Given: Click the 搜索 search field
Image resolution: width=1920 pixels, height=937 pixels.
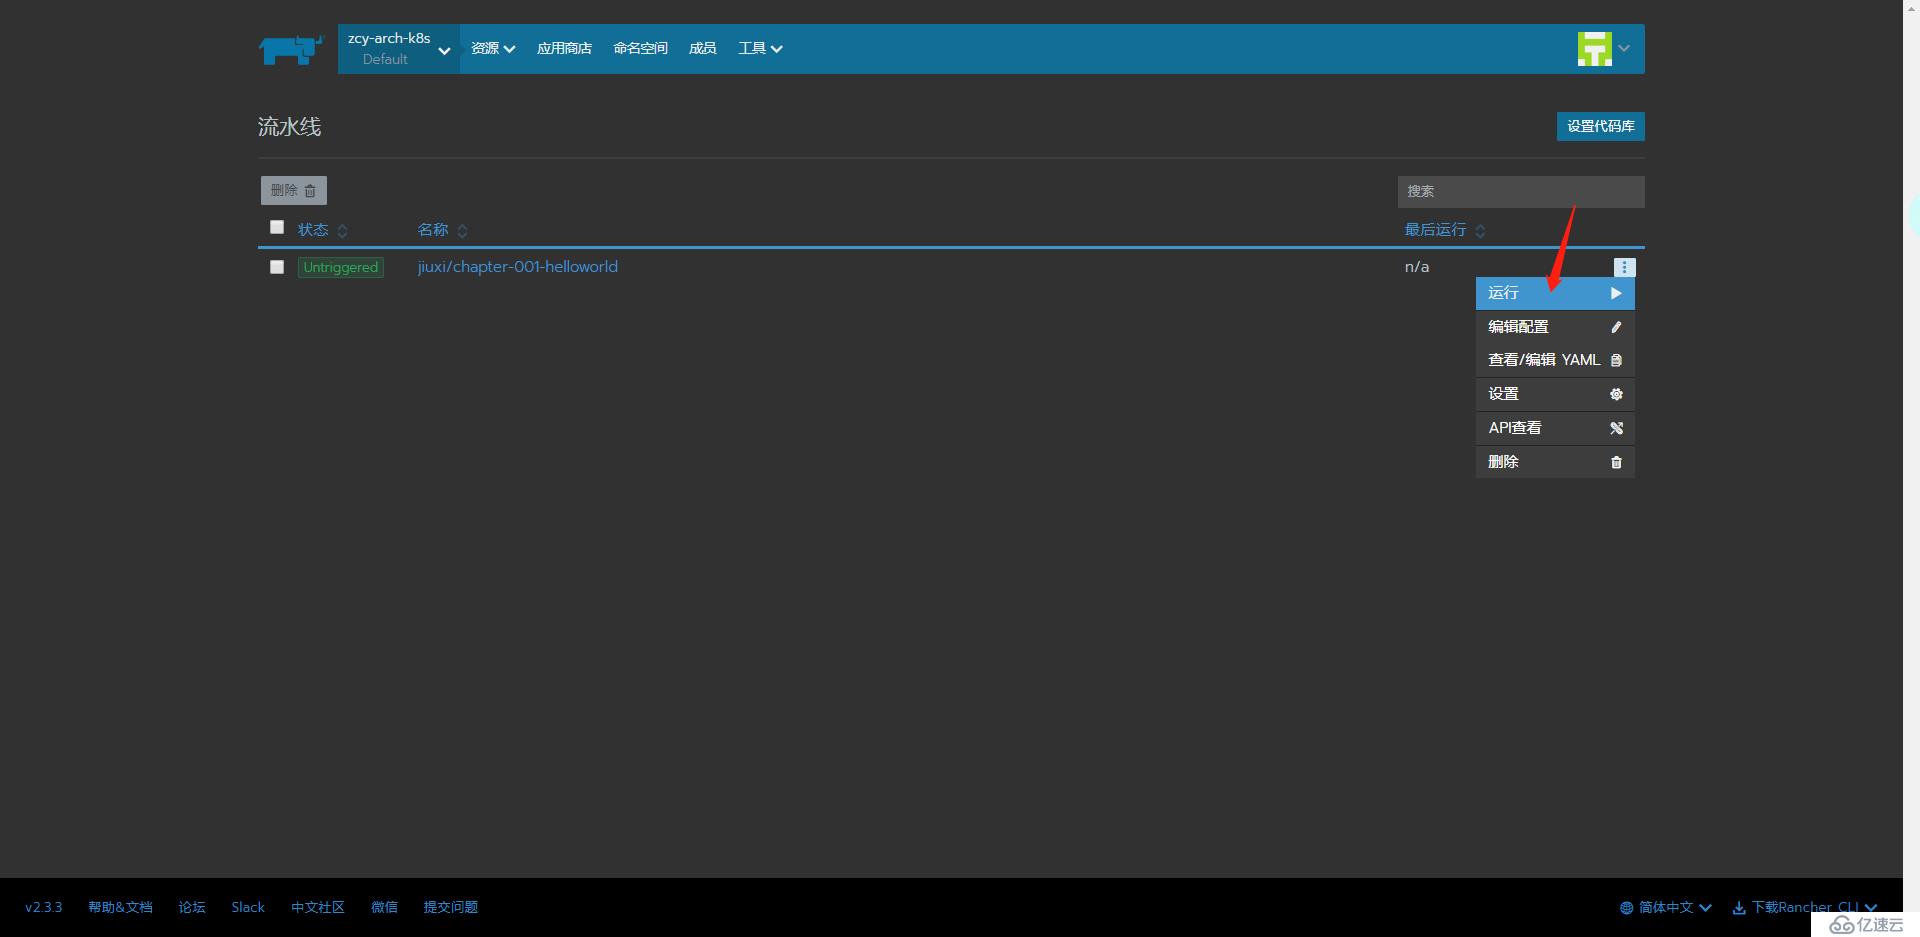Looking at the screenshot, I should pyautogui.click(x=1521, y=191).
